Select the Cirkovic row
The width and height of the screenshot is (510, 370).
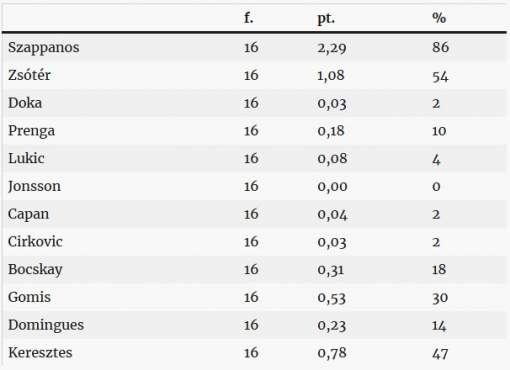(x=255, y=242)
